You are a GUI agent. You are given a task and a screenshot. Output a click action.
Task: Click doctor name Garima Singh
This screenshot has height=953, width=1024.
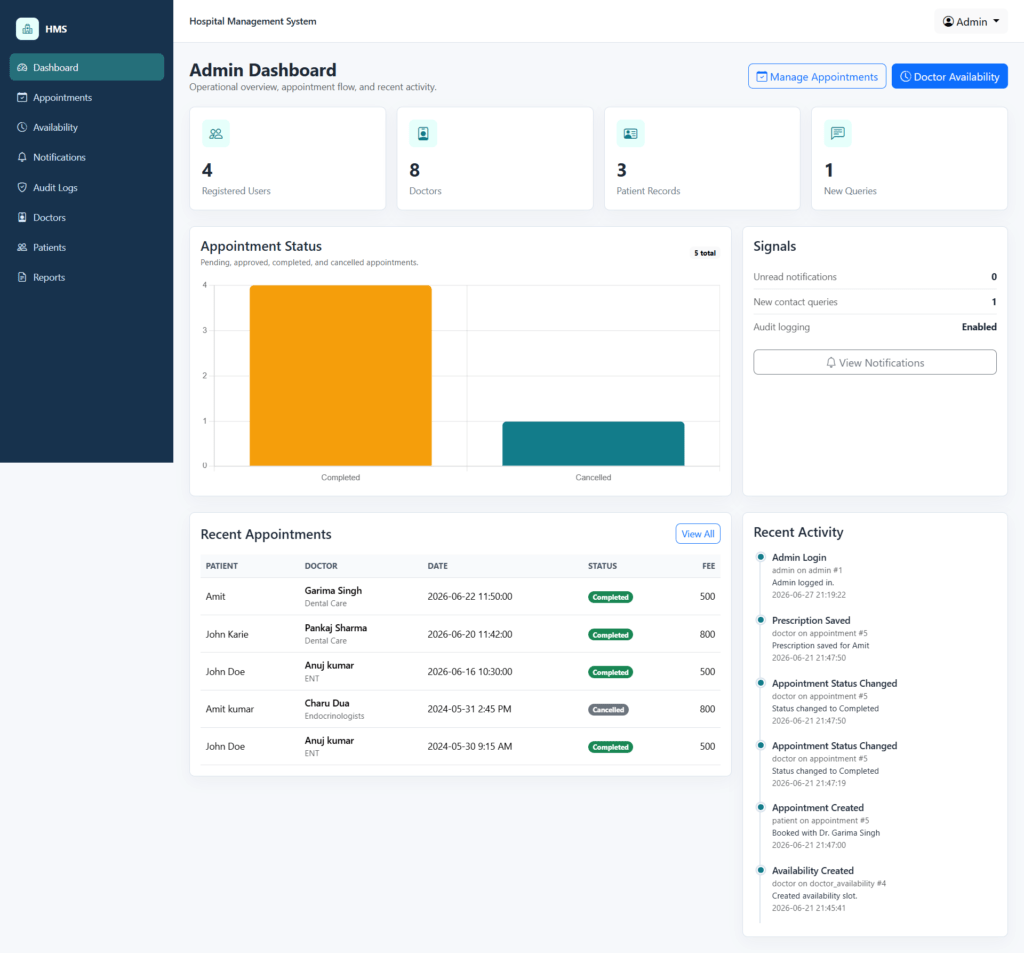333,590
